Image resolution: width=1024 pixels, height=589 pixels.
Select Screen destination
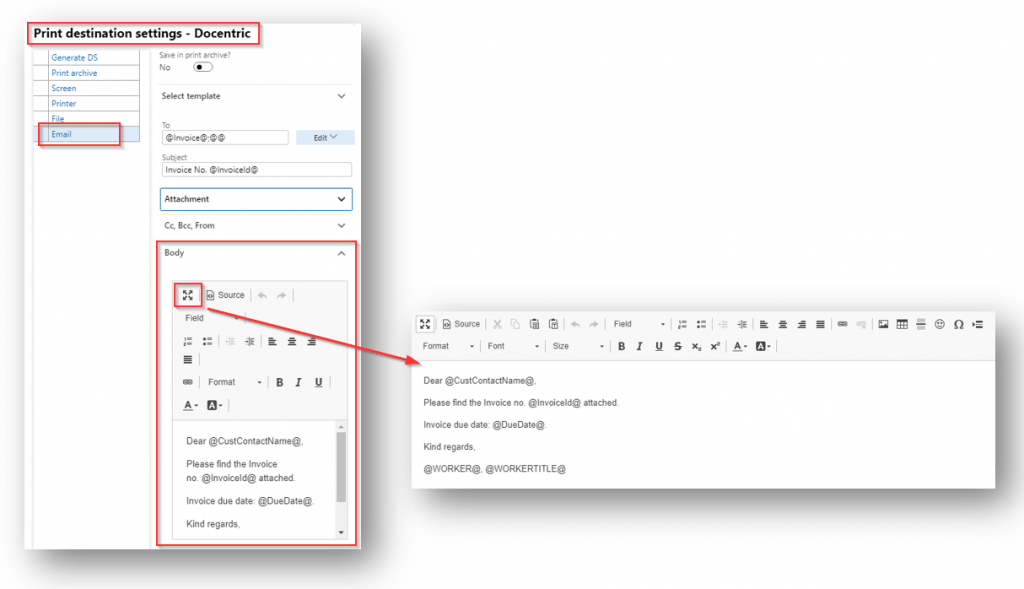pos(64,88)
